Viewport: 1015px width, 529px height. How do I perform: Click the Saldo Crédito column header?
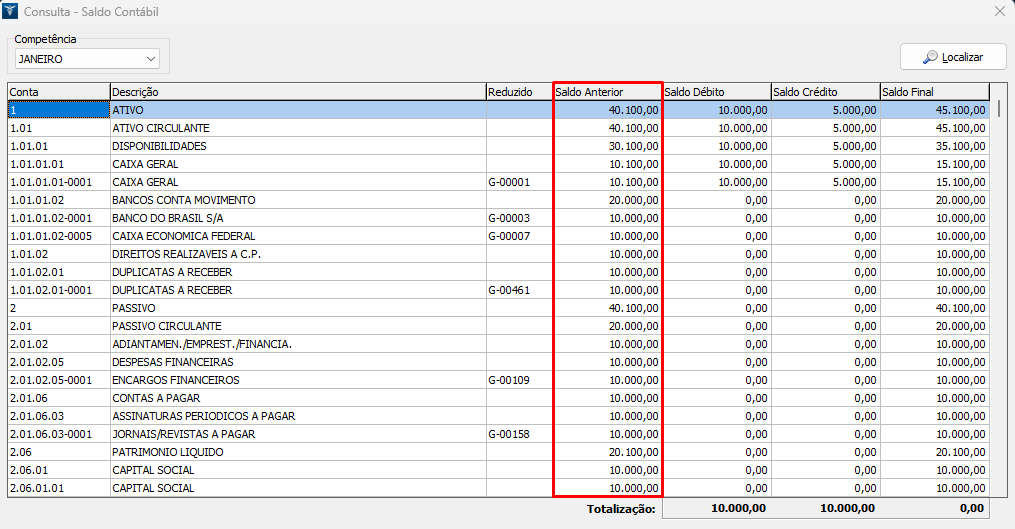pos(825,92)
